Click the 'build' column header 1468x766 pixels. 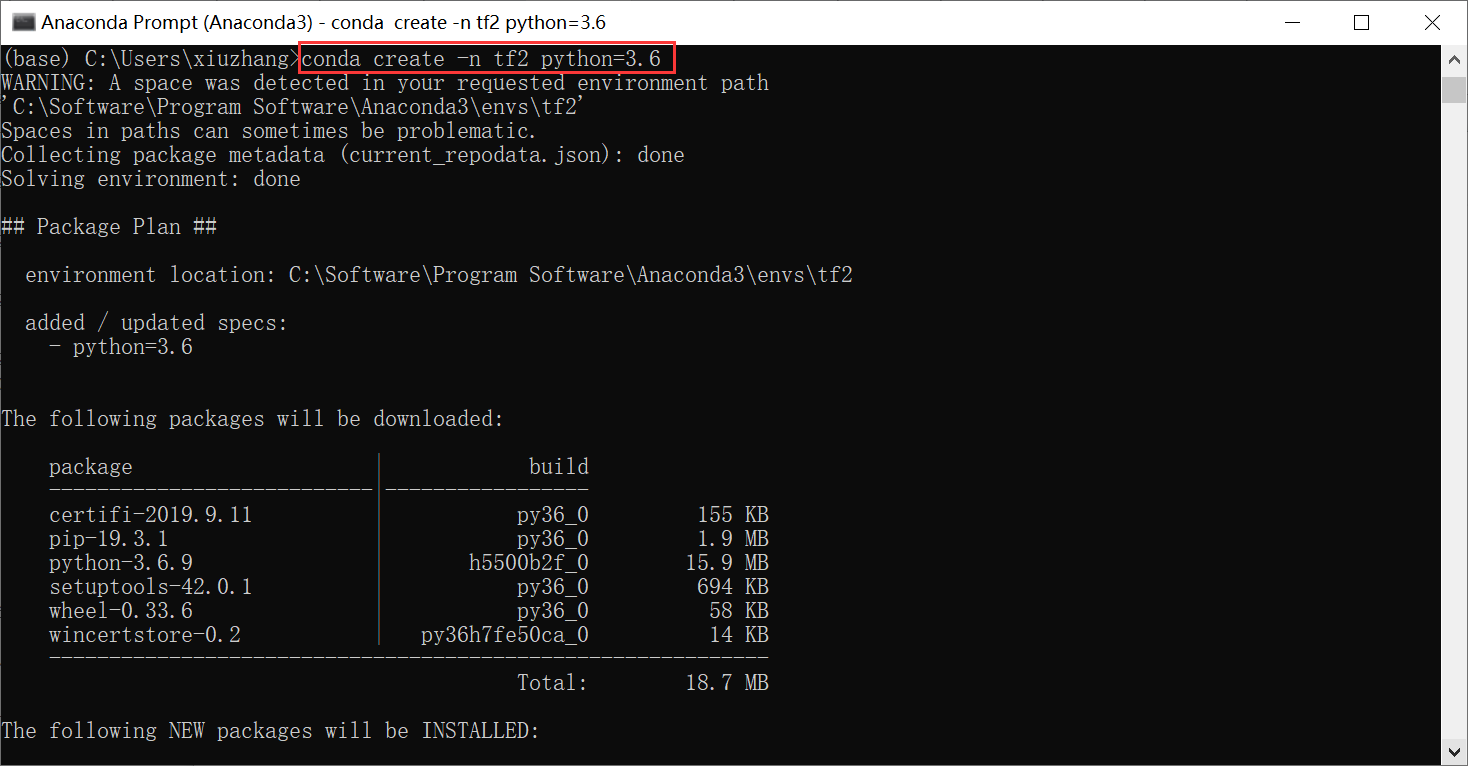coord(559,467)
